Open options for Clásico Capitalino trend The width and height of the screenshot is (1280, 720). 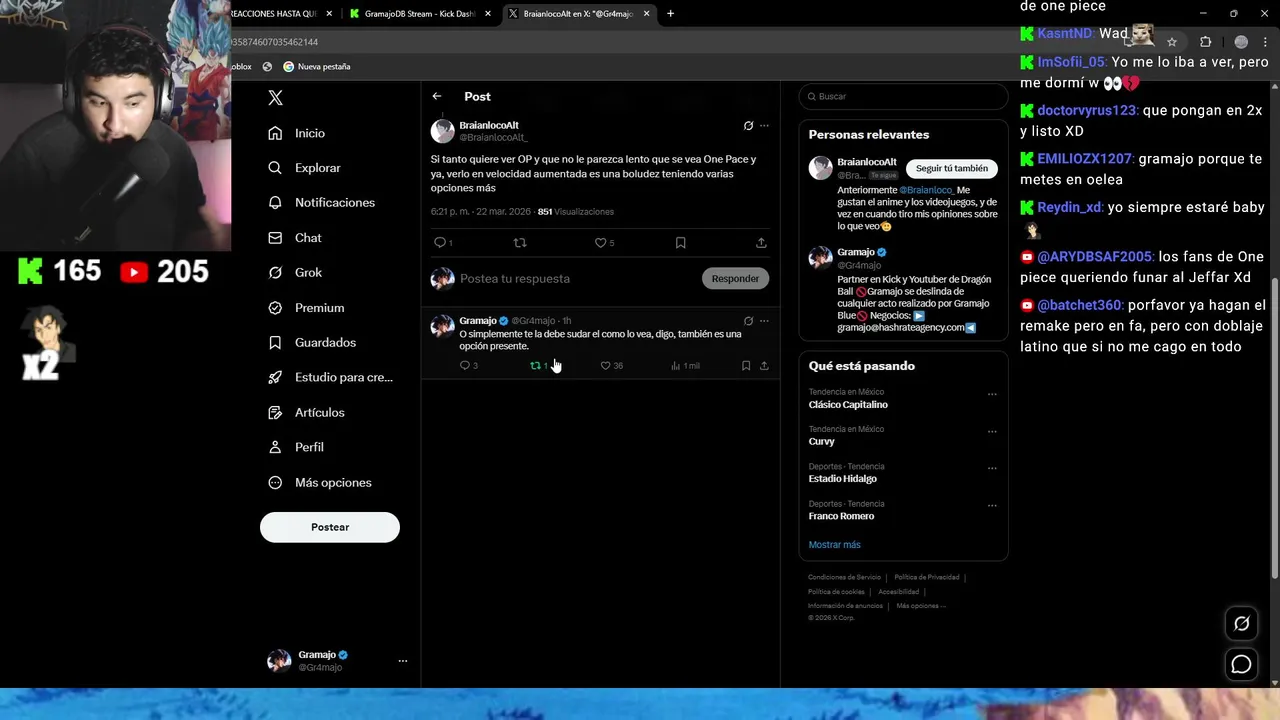coord(992,394)
